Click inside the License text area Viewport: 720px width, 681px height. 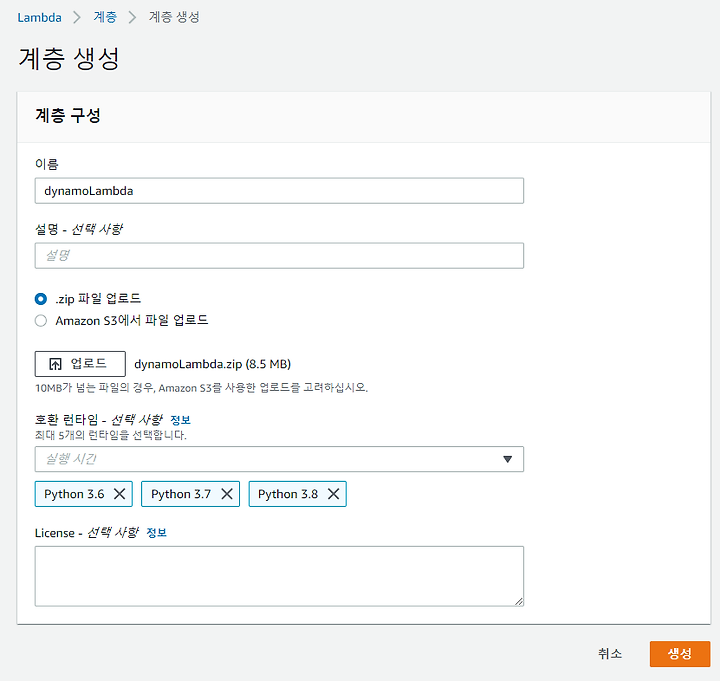(x=279, y=576)
